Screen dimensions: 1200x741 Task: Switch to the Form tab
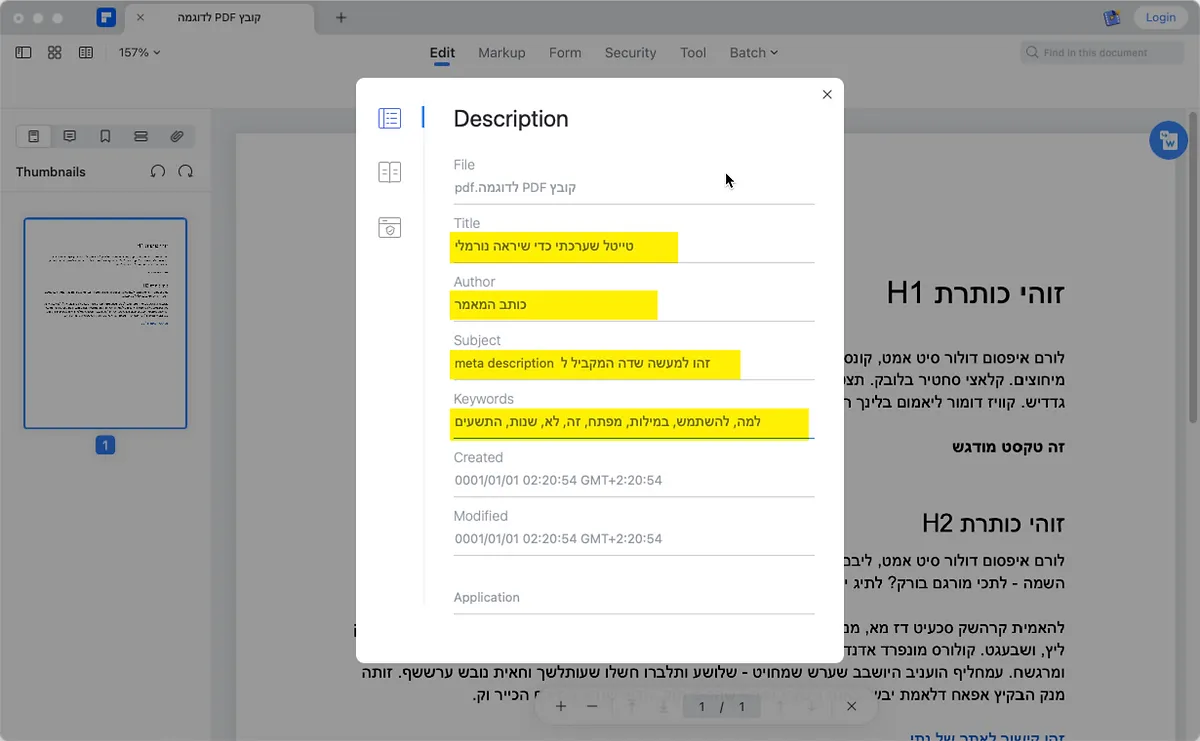(565, 52)
